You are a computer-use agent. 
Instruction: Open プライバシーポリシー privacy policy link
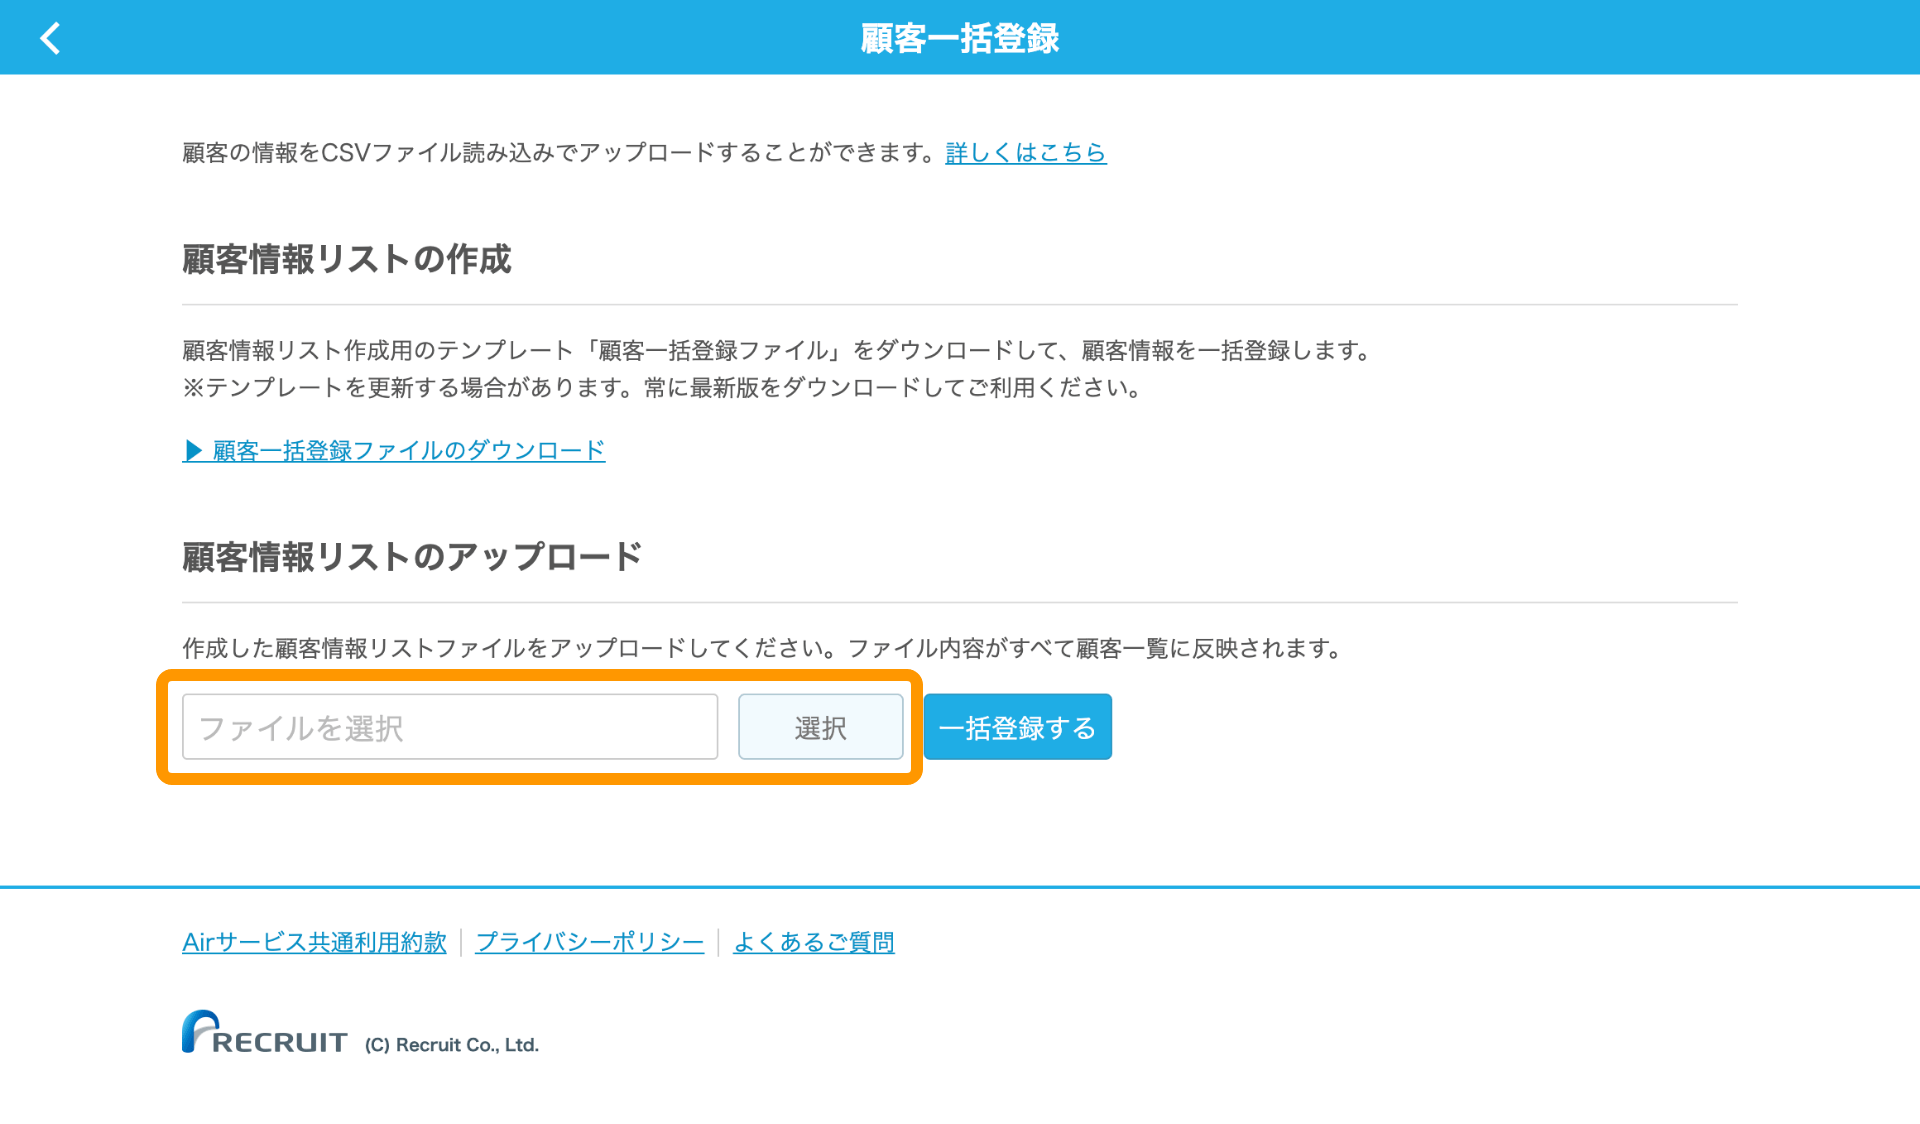pos(591,941)
